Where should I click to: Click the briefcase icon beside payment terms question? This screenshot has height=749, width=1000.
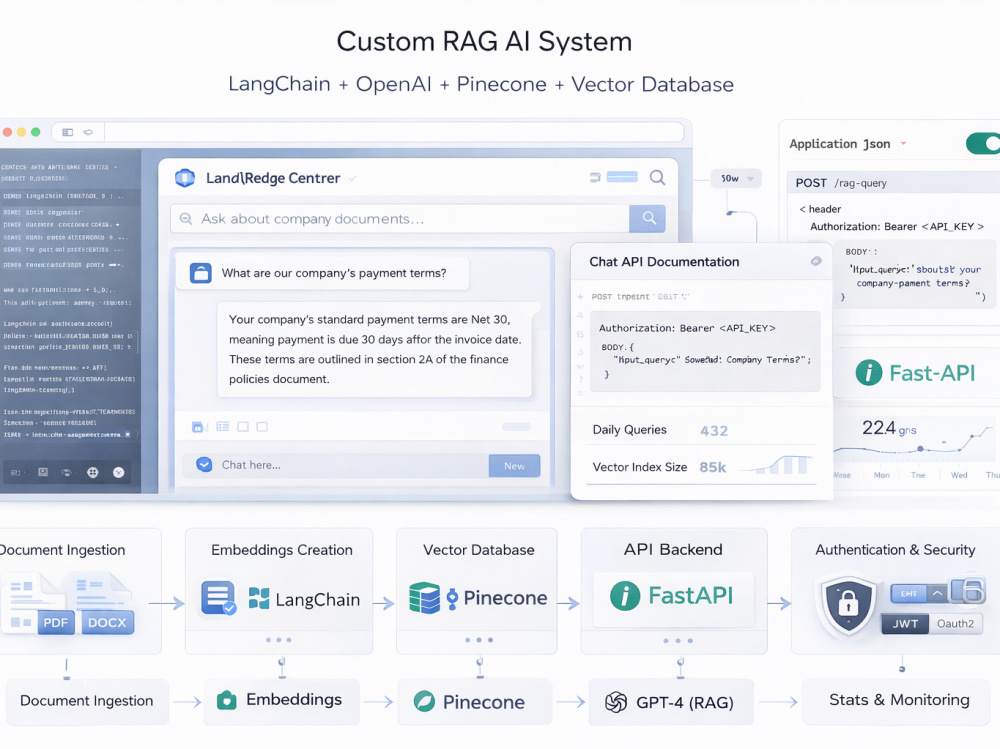(201, 273)
